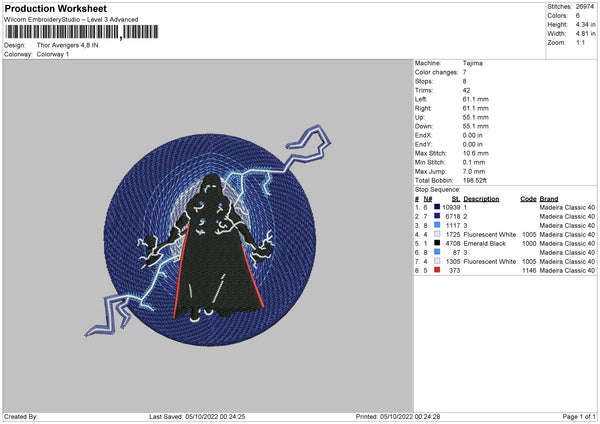Click the Brand column header
Screen dimensions: 600x424
coord(549,199)
